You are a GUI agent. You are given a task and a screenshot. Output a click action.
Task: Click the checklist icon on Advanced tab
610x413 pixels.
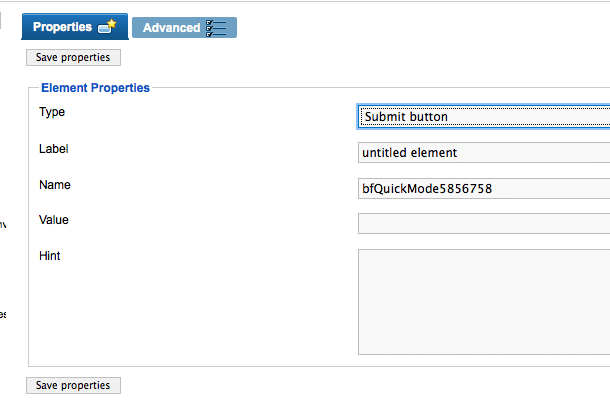[216, 28]
